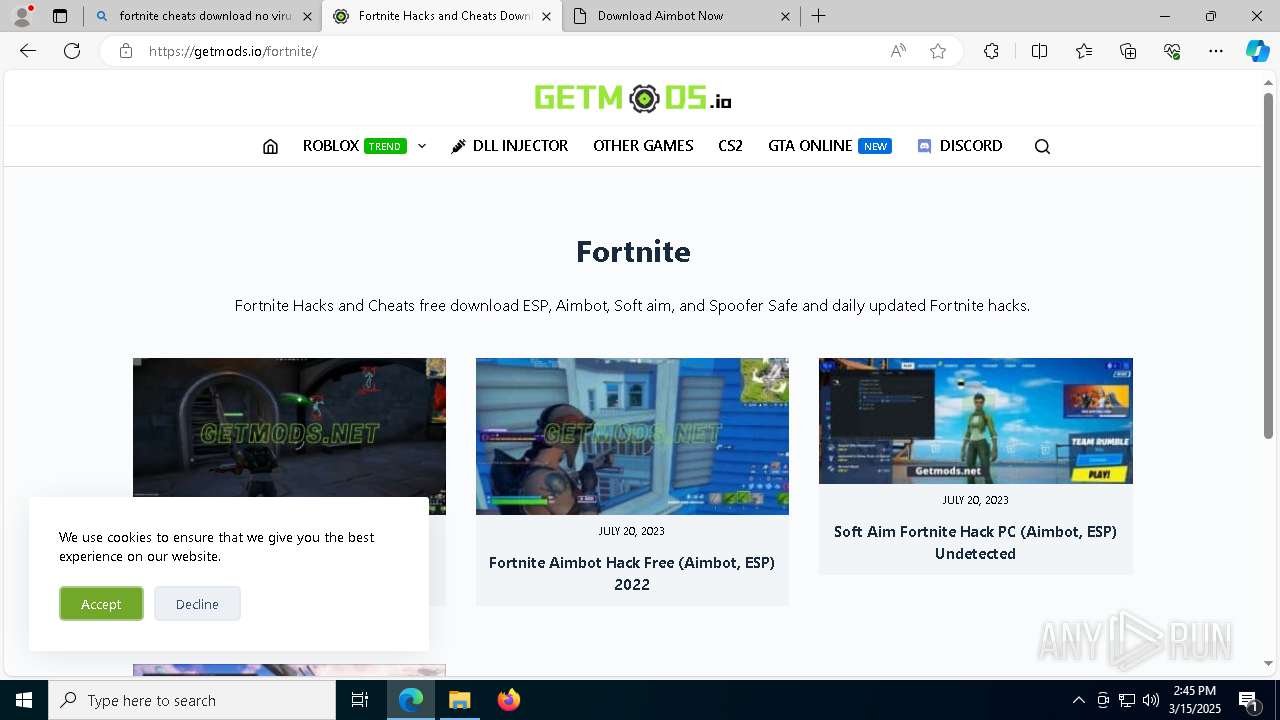Viewport: 1280px width, 720px height.
Task: Open the browser profile icon
Action: (x=22, y=16)
